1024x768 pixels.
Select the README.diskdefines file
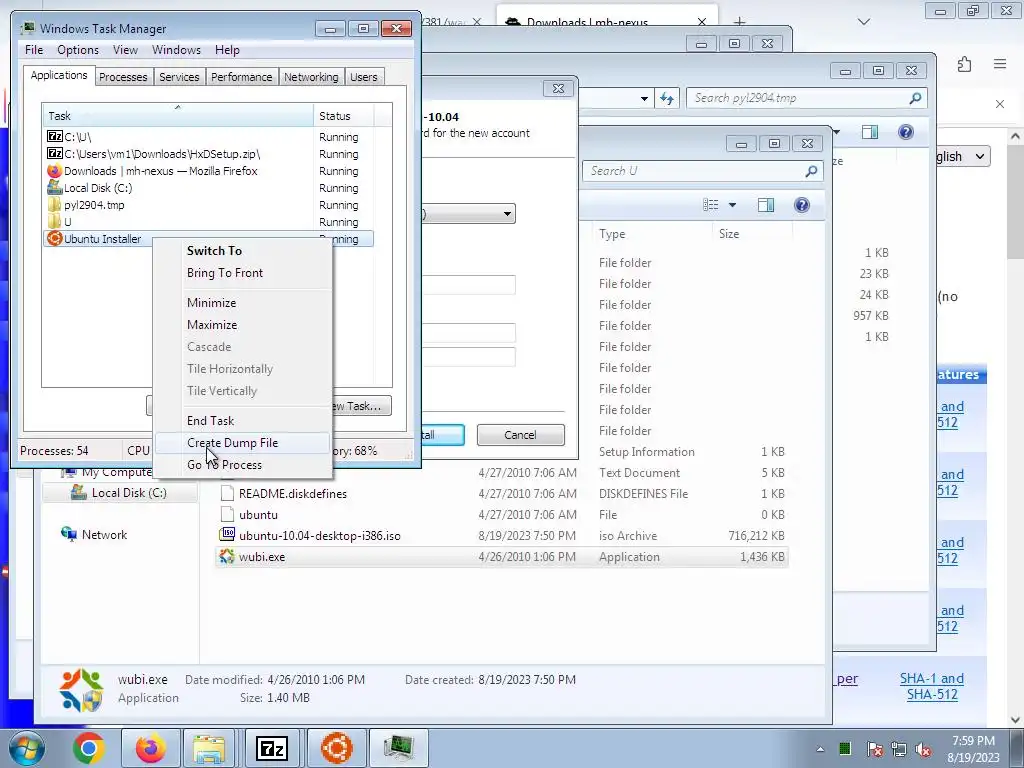[502, 494]
